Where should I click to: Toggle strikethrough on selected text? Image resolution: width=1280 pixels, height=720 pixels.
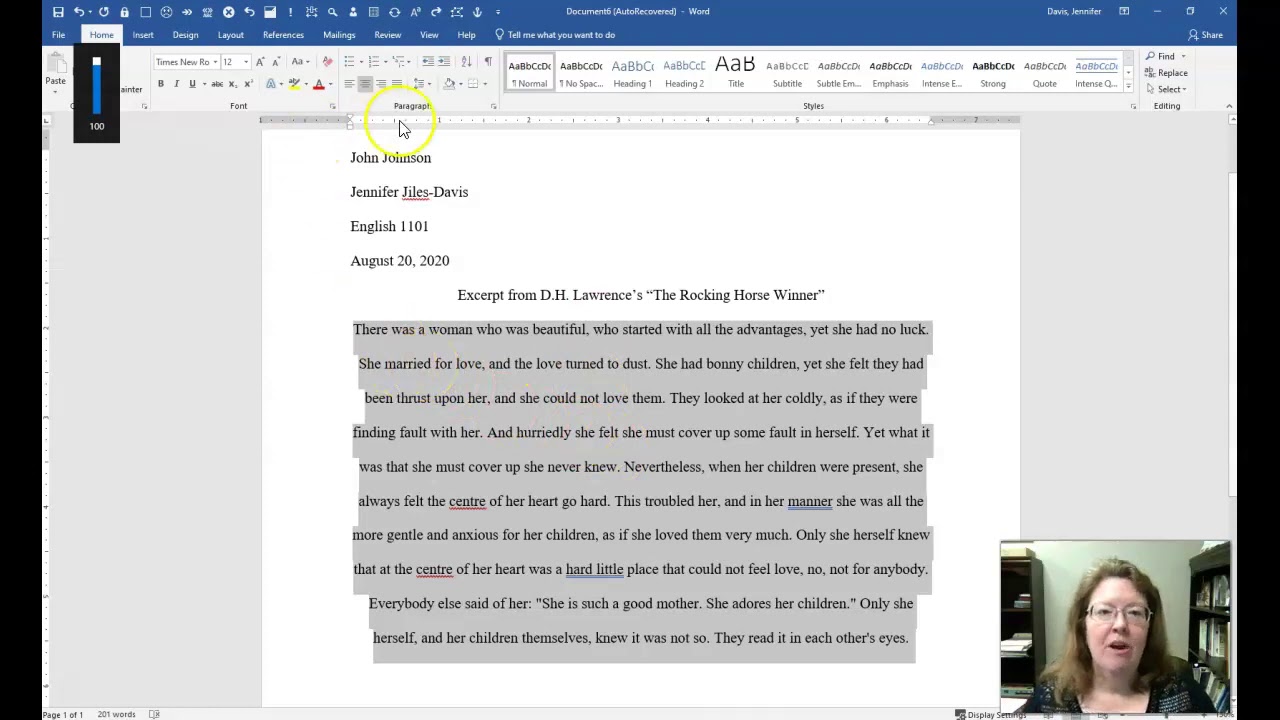coord(217,84)
